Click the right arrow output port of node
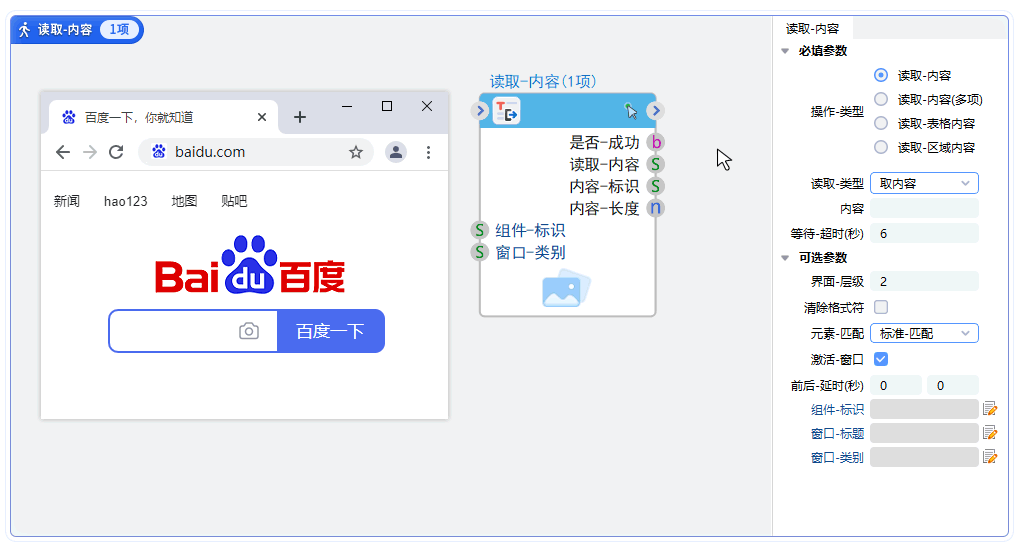 pos(656,111)
